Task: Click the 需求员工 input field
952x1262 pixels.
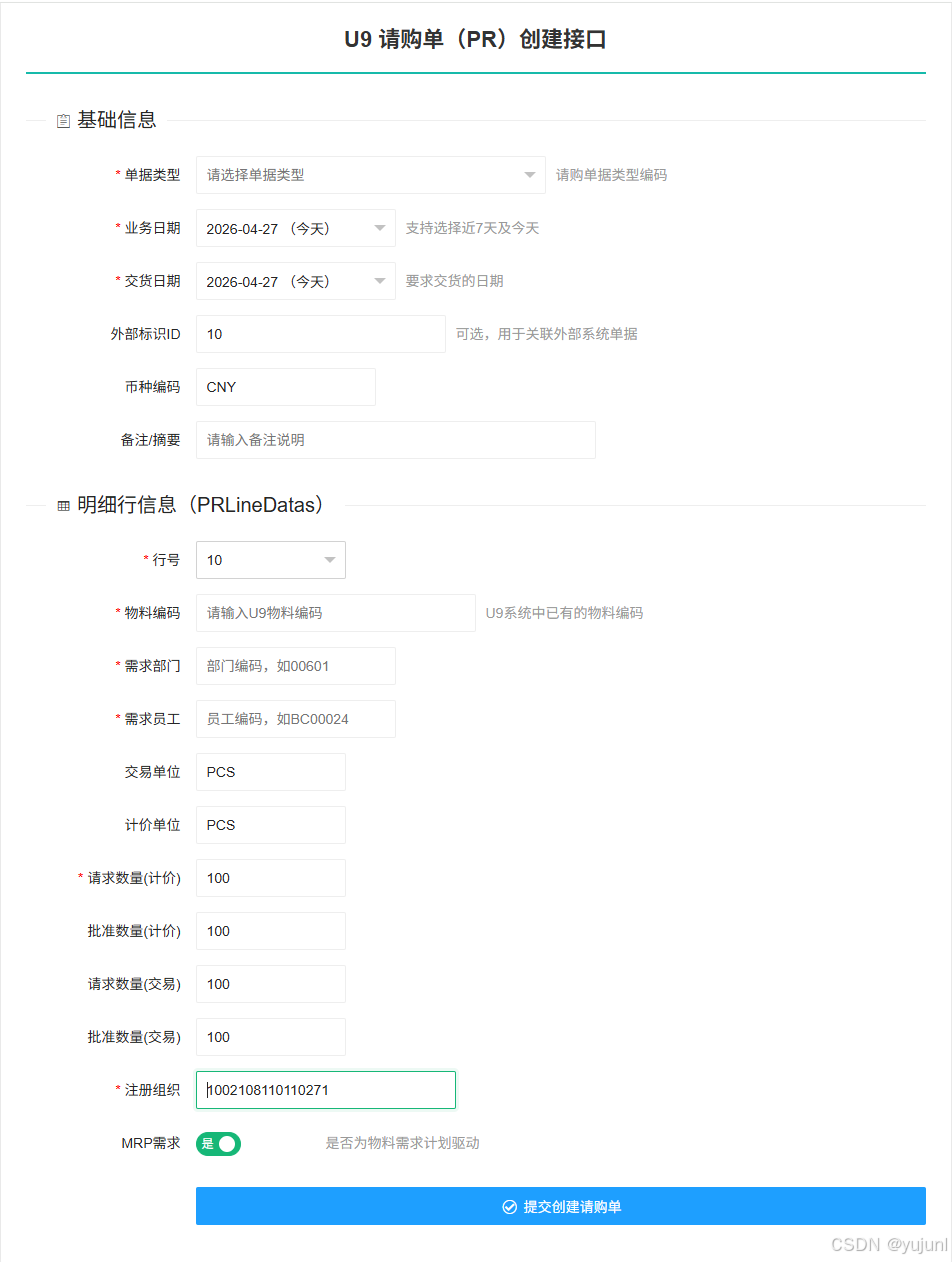Action: 296,719
